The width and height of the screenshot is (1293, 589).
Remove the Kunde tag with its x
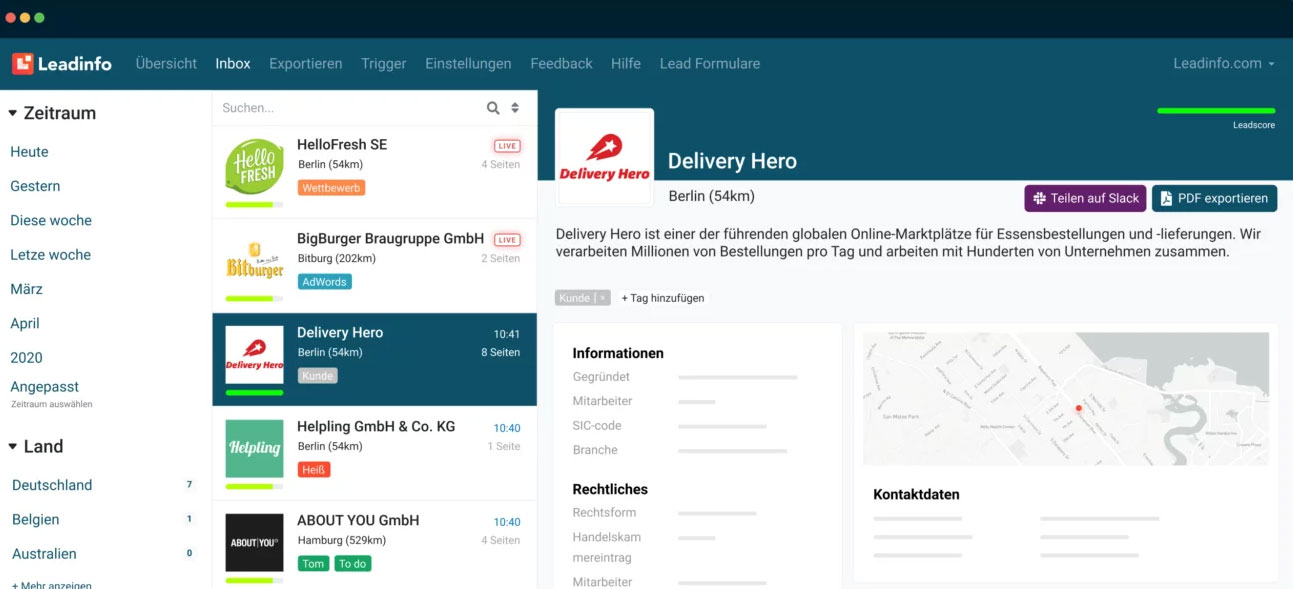[x=602, y=298]
